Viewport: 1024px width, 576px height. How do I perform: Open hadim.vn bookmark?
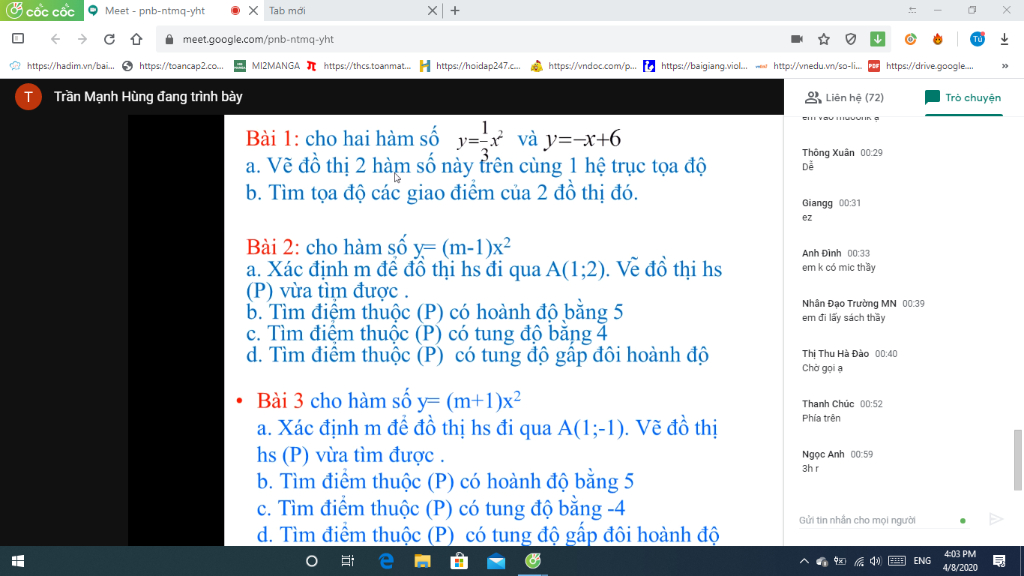coord(62,65)
